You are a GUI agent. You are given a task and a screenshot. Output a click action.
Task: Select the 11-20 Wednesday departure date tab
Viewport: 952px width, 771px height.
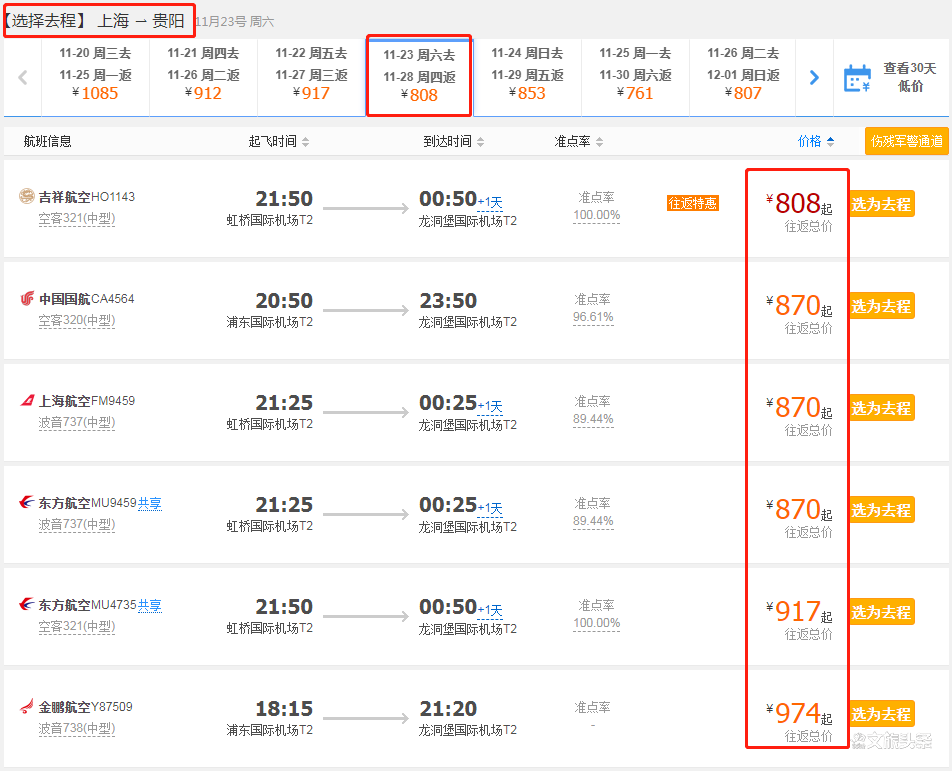[95, 76]
